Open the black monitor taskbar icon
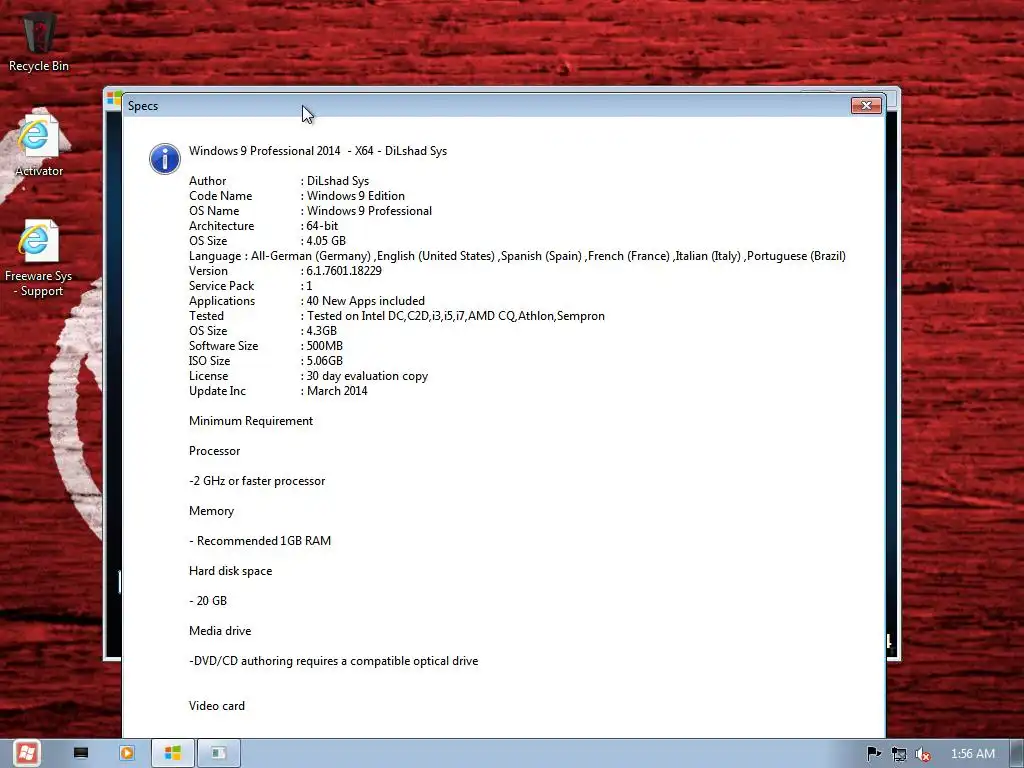1024x768 pixels. click(x=81, y=753)
